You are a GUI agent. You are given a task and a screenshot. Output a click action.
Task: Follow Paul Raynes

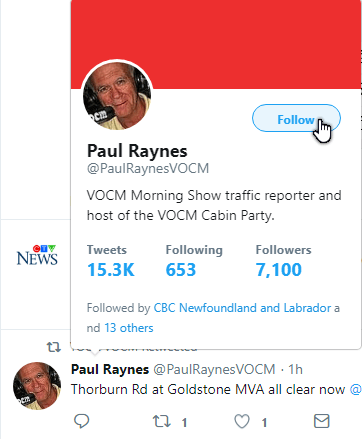pos(296,118)
